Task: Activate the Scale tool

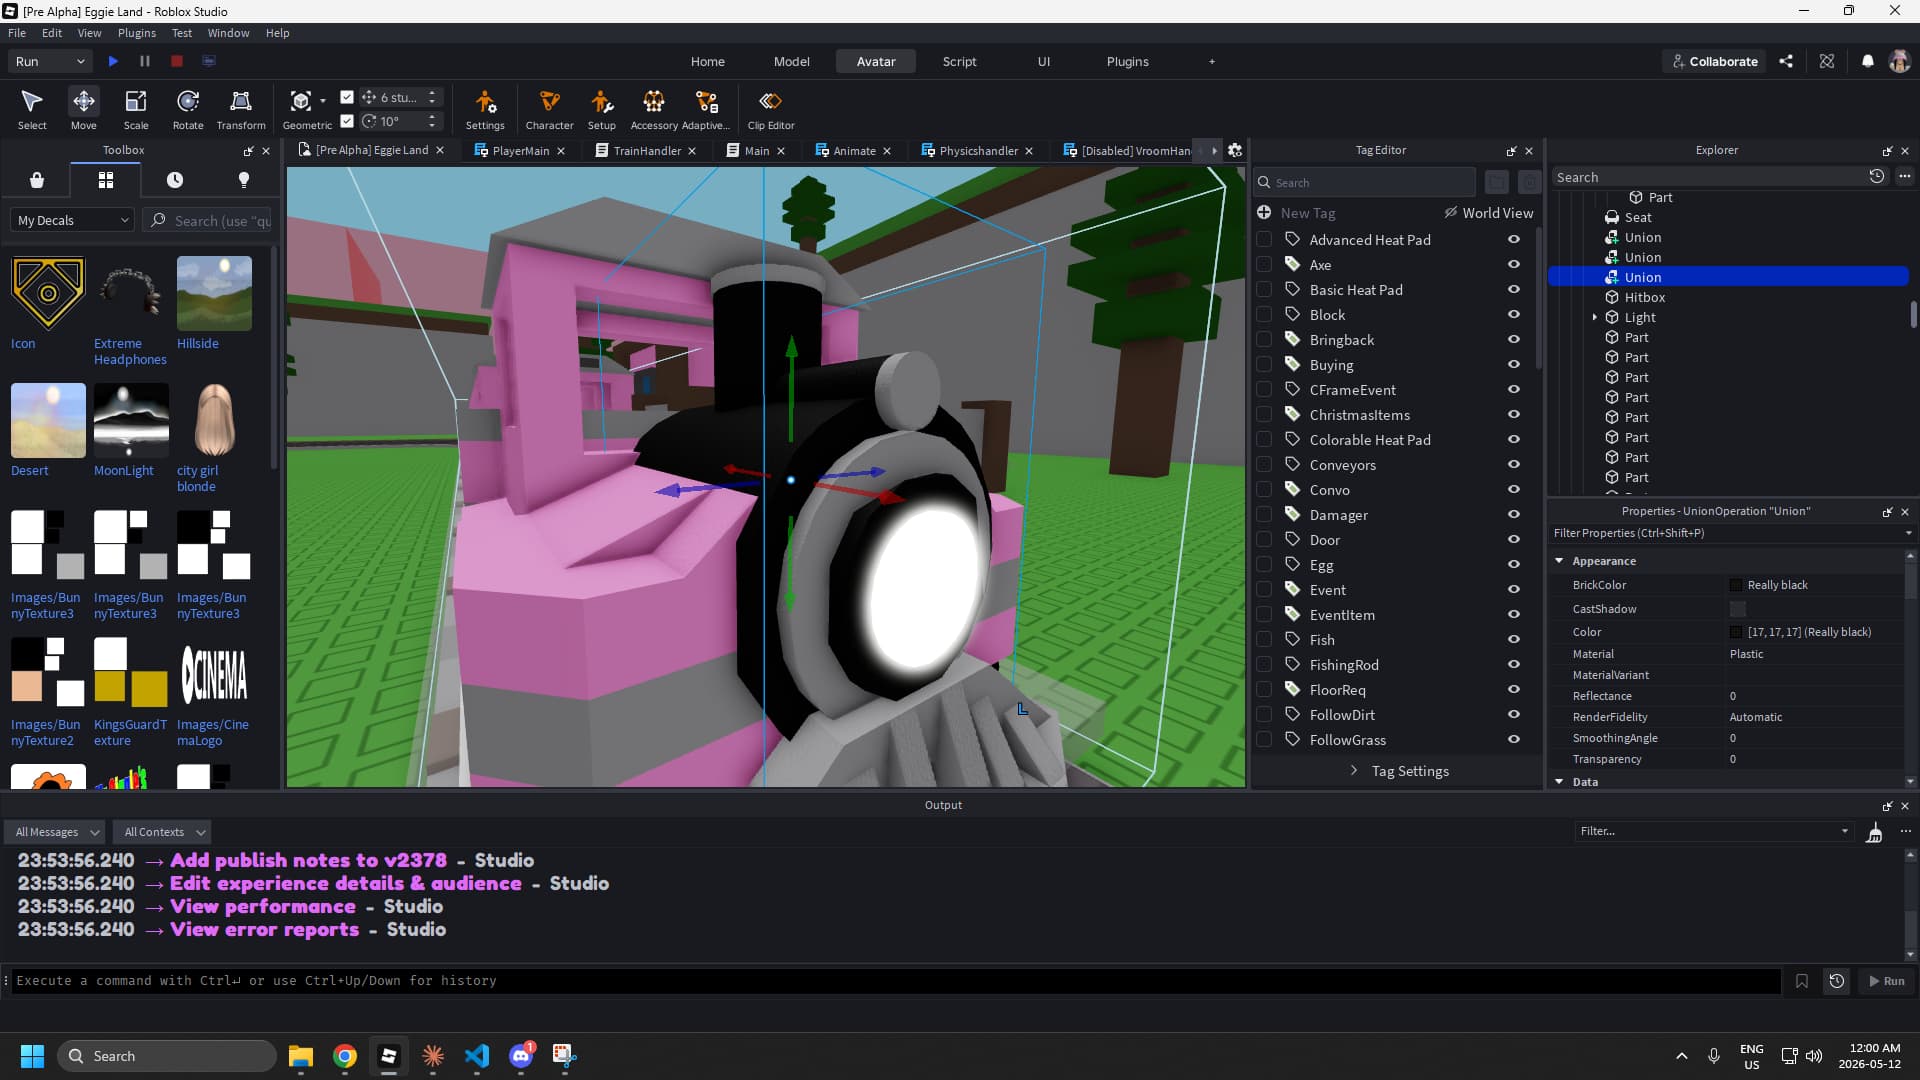Action: [x=136, y=109]
